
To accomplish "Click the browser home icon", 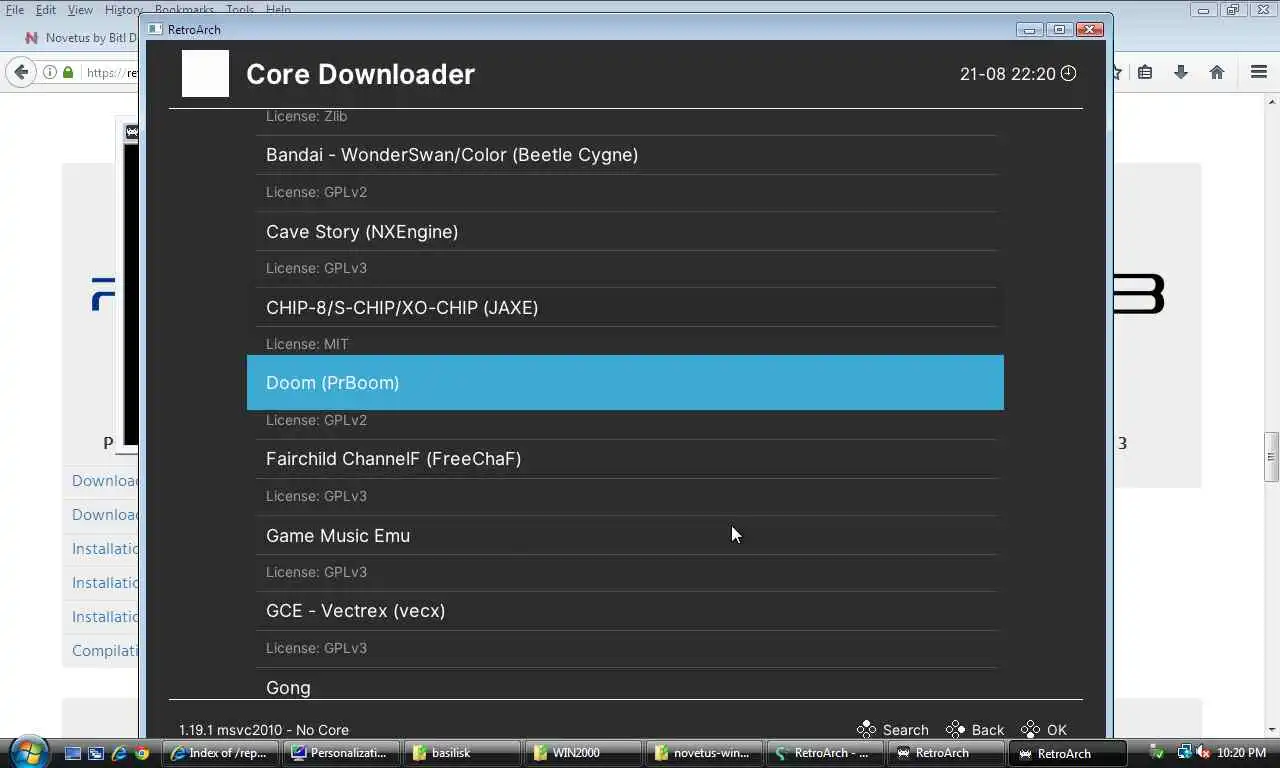I will click(1217, 72).
